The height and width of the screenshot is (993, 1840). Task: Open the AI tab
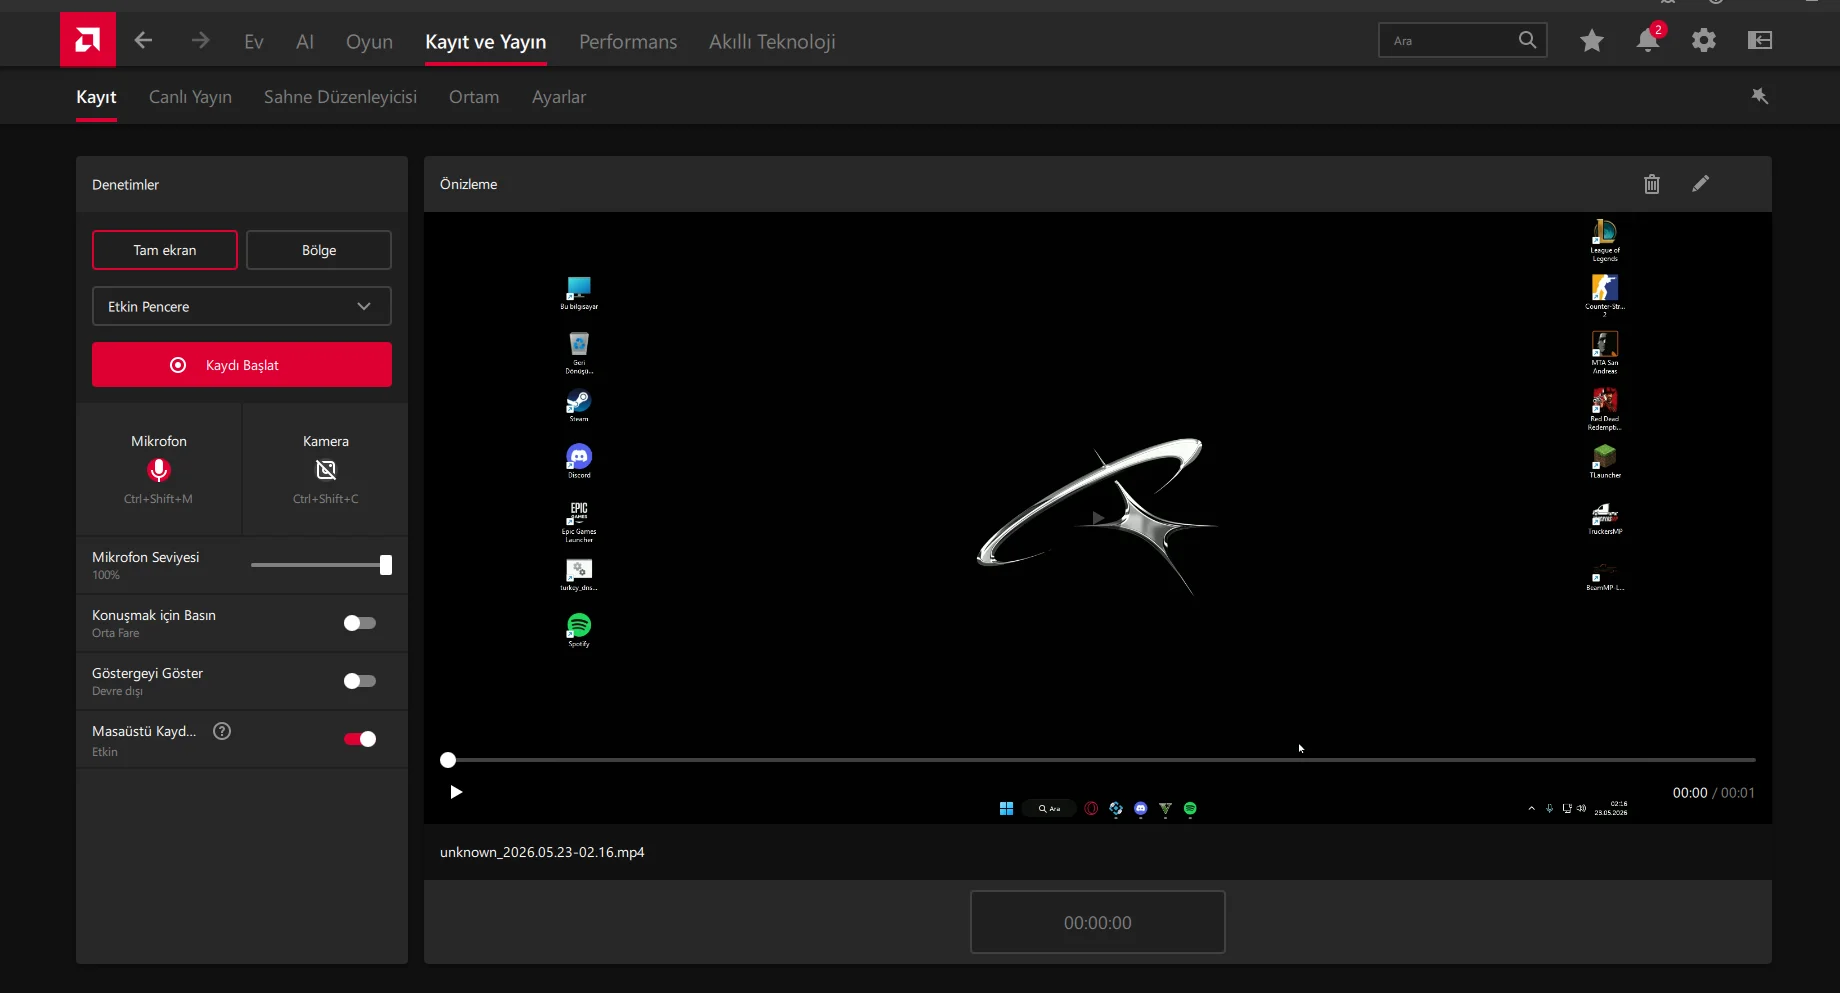(x=305, y=41)
